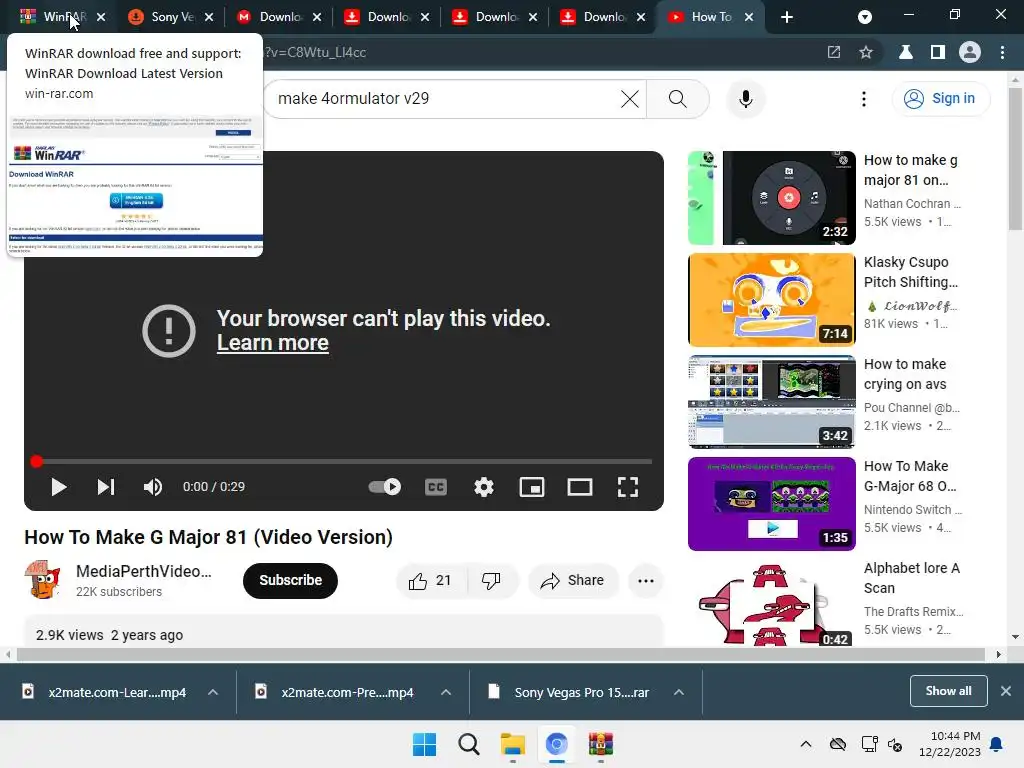1024x768 pixels.
Task: Expand options for x2mate.com-Pre...mp4 download
Action: tap(446, 692)
